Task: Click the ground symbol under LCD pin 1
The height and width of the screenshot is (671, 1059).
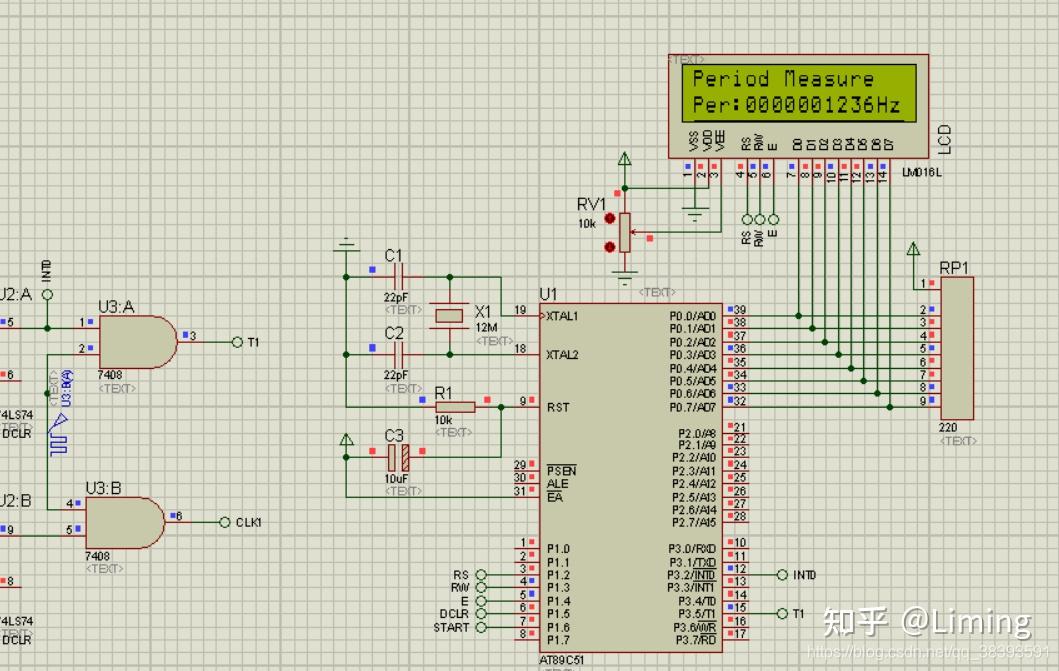Action: [695, 215]
